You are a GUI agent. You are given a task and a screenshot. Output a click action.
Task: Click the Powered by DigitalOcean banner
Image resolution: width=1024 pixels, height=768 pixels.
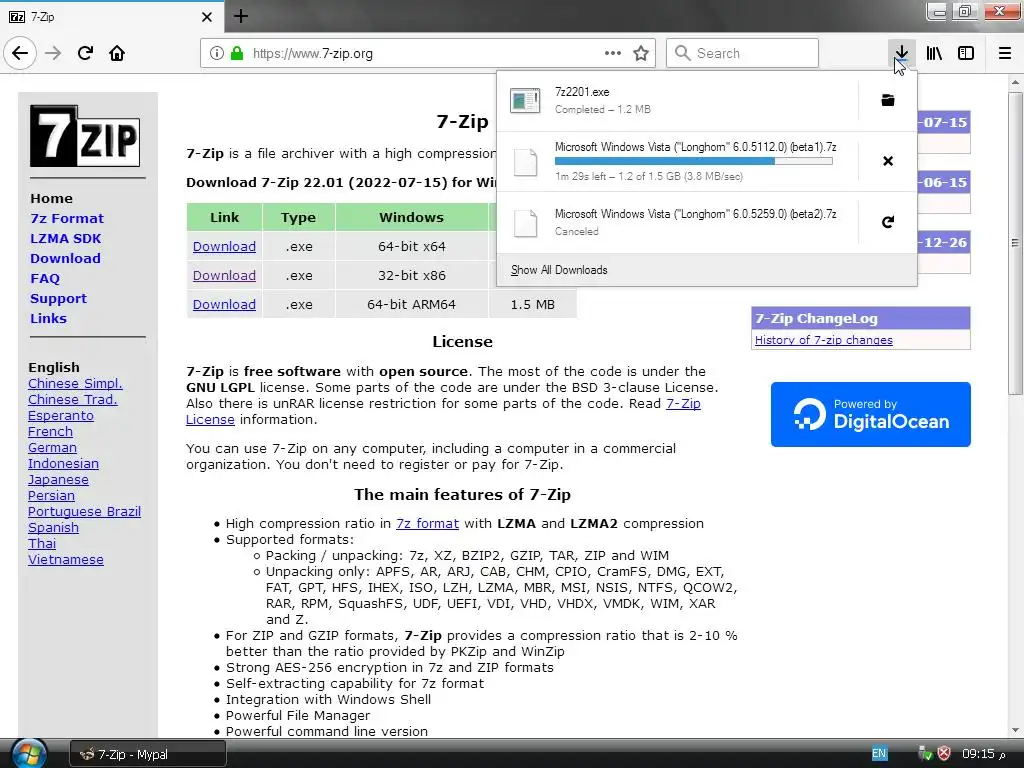coord(871,415)
